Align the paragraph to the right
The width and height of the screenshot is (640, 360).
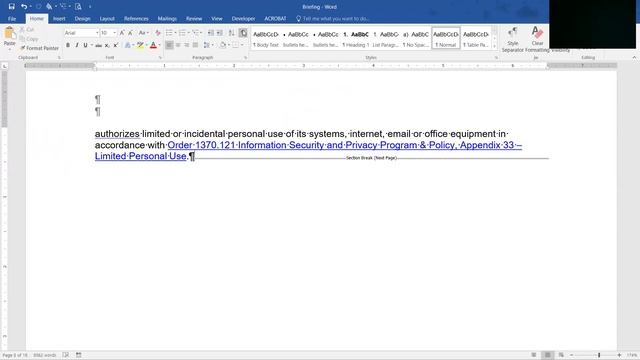click(187, 45)
